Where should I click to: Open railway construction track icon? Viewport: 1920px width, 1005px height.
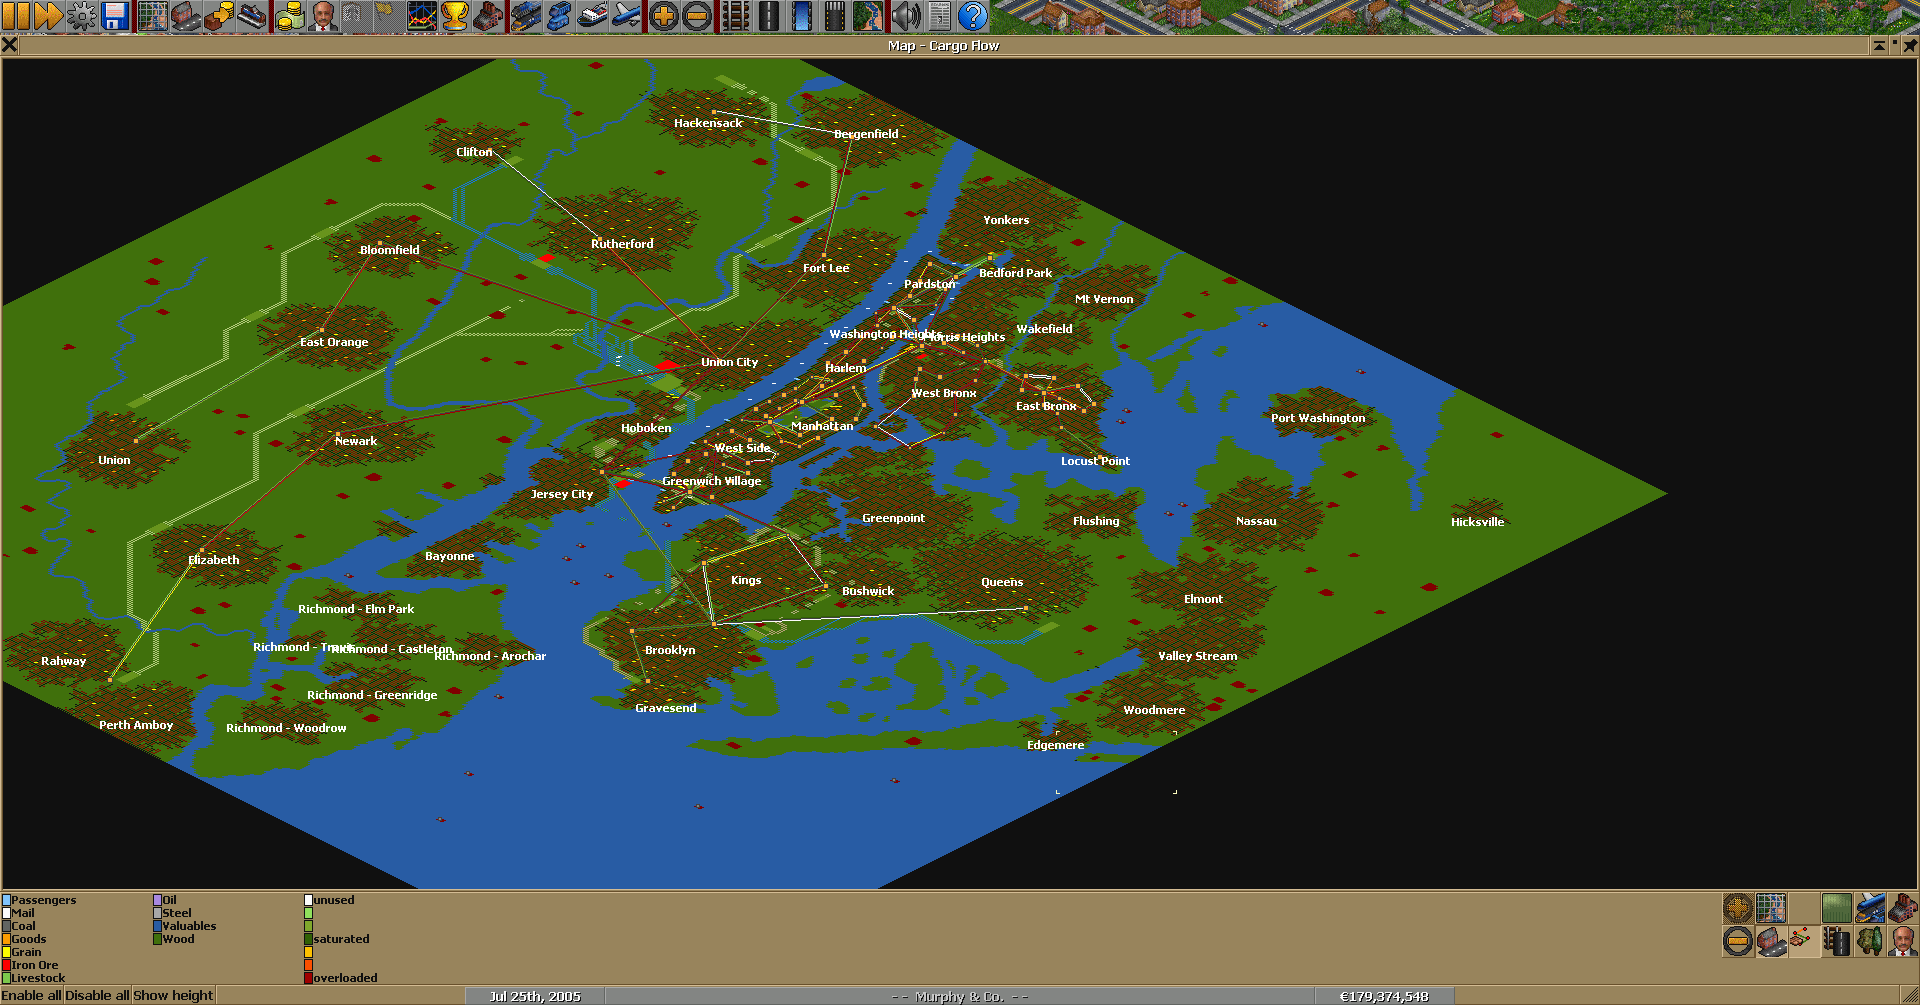(736, 16)
